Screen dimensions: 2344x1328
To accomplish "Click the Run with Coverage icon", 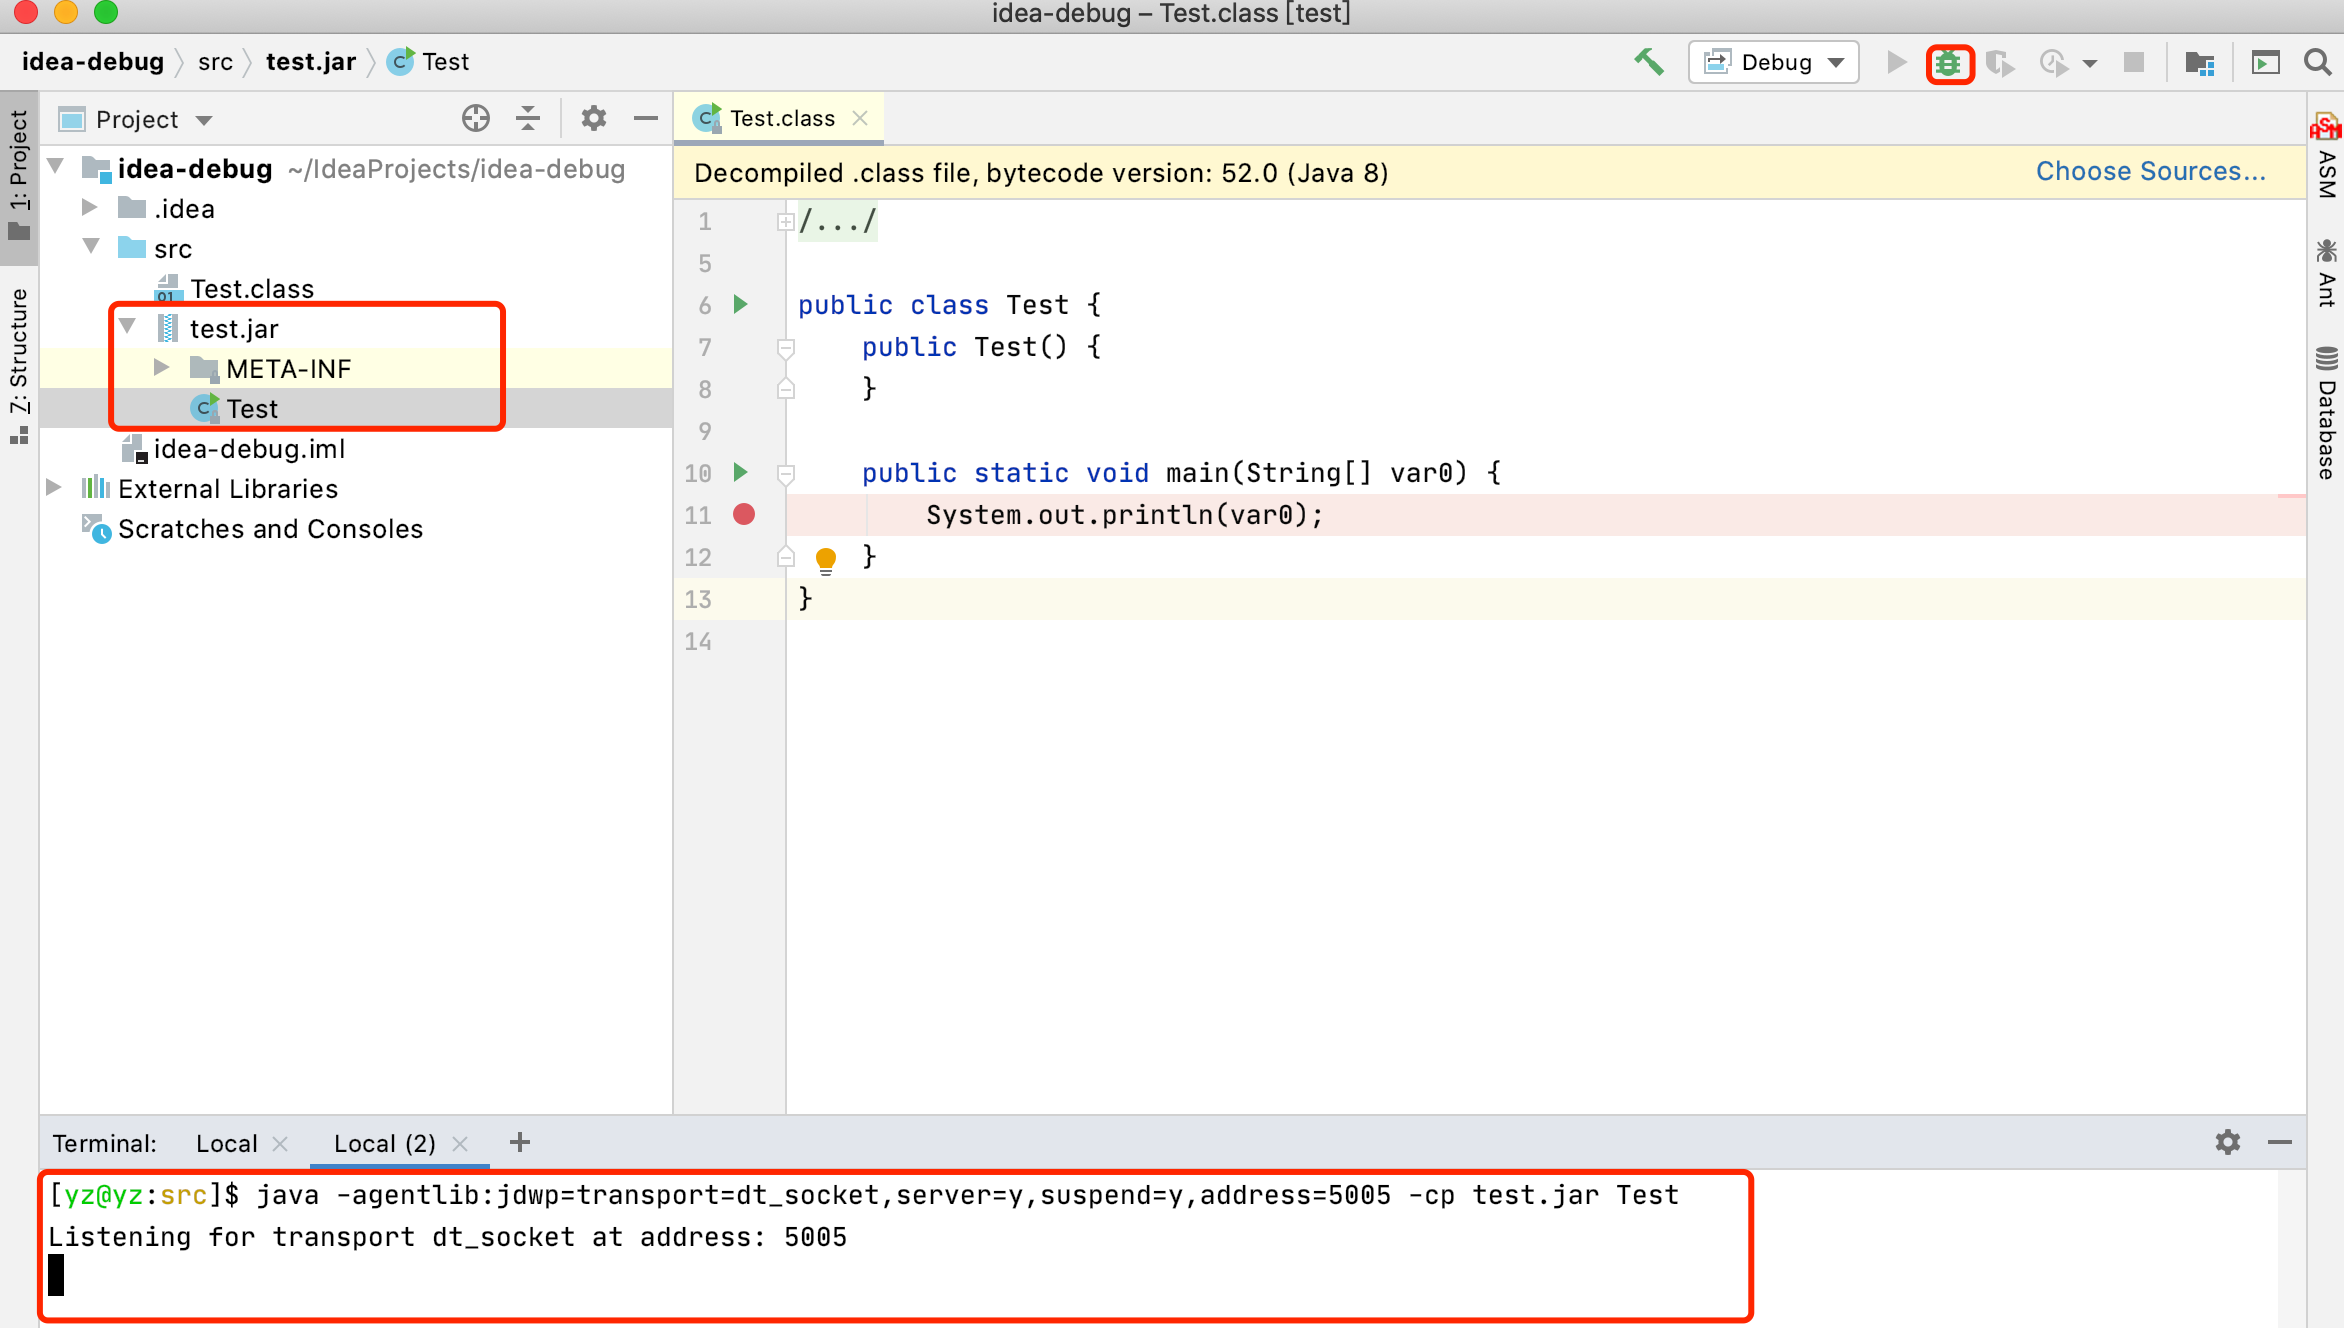I will (1999, 63).
